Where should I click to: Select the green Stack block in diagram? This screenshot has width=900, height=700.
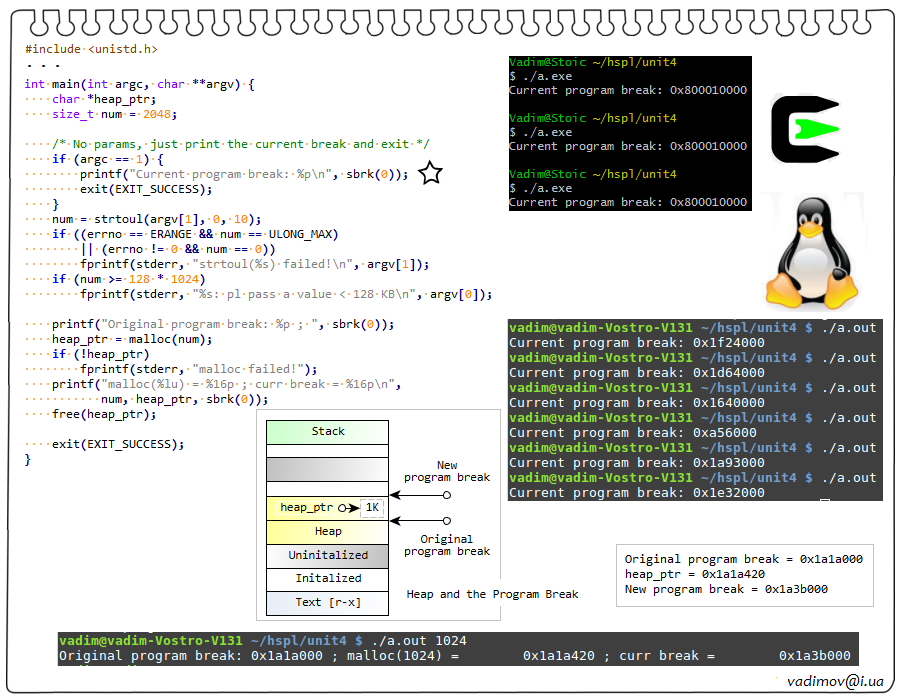point(327,432)
